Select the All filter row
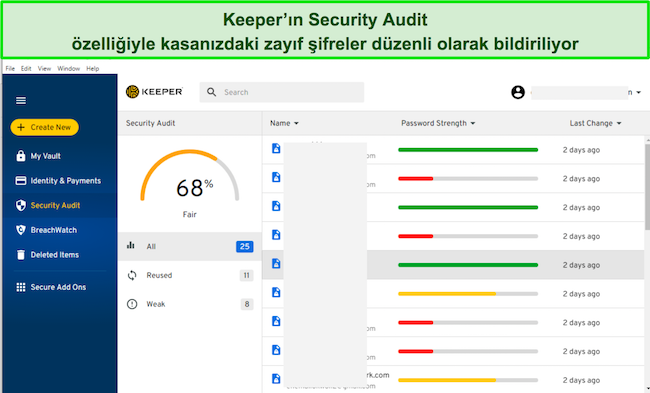The image size is (650, 393). 190,246
